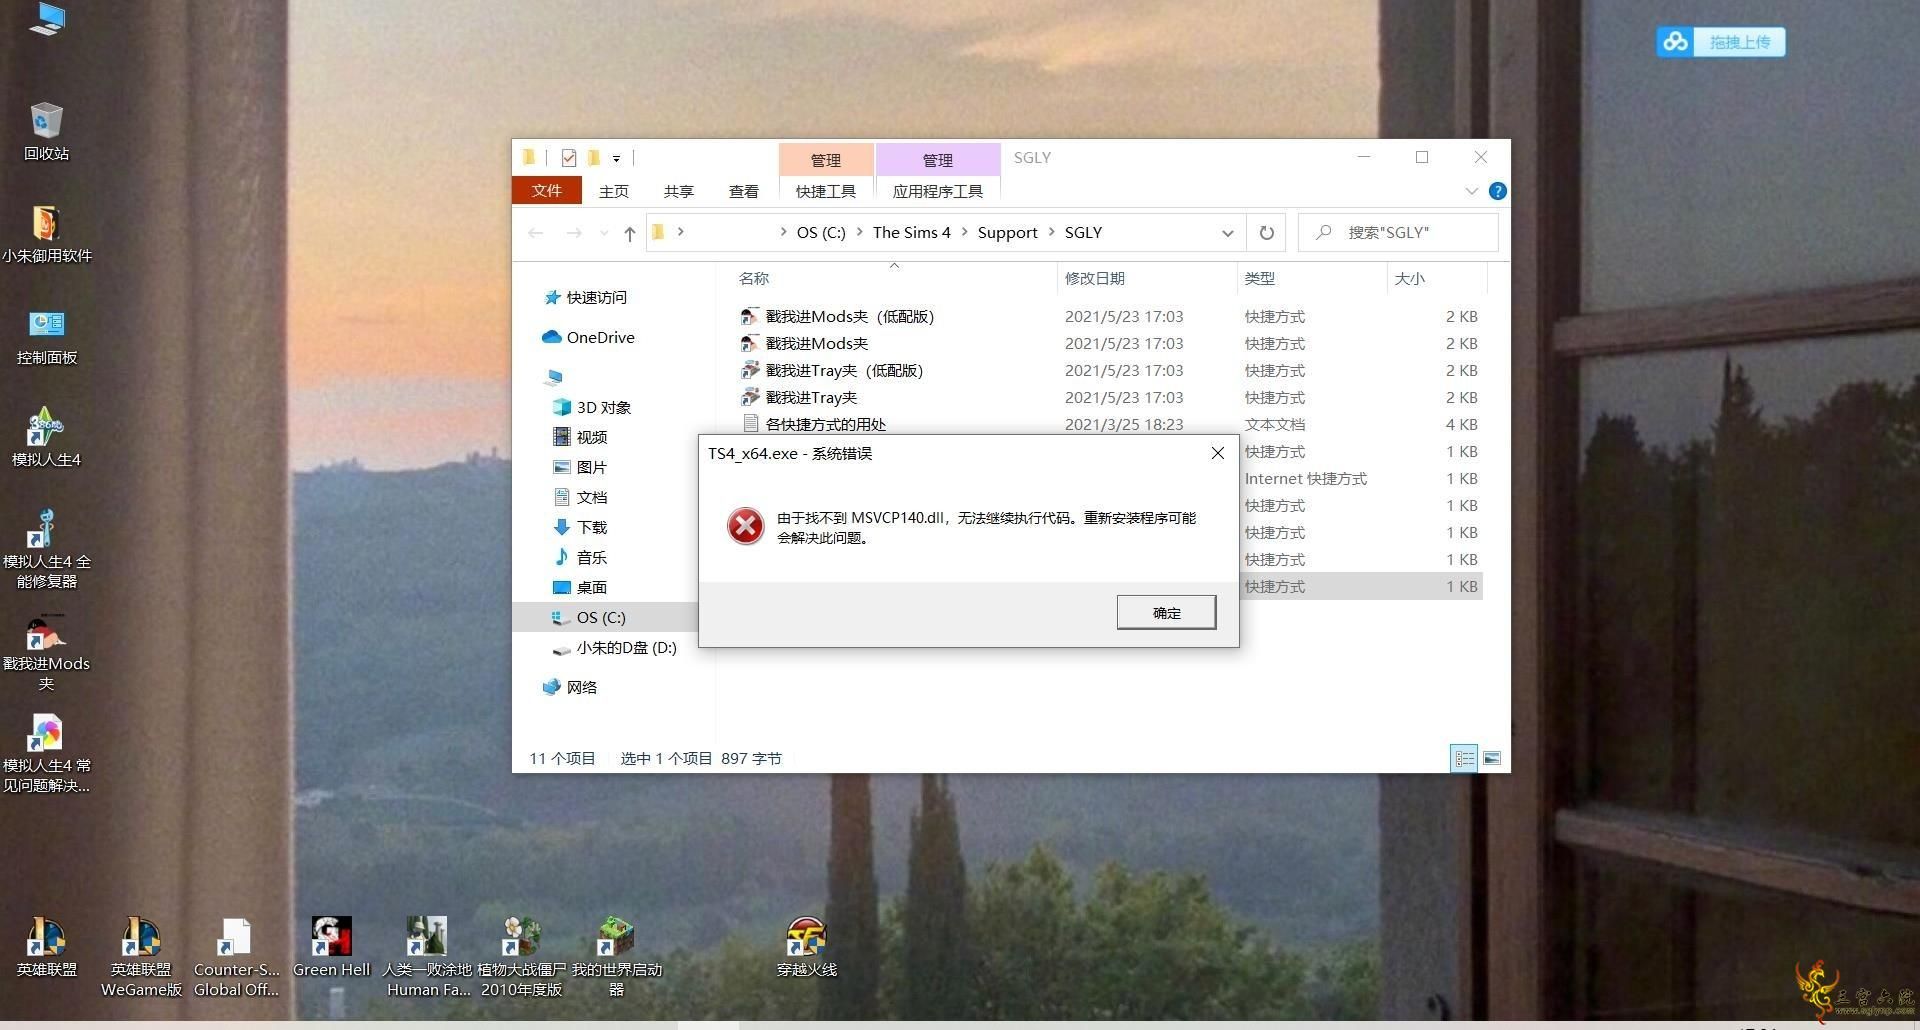
Task: Open quick access toolbar customize dropdown
Action: tap(616, 158)
